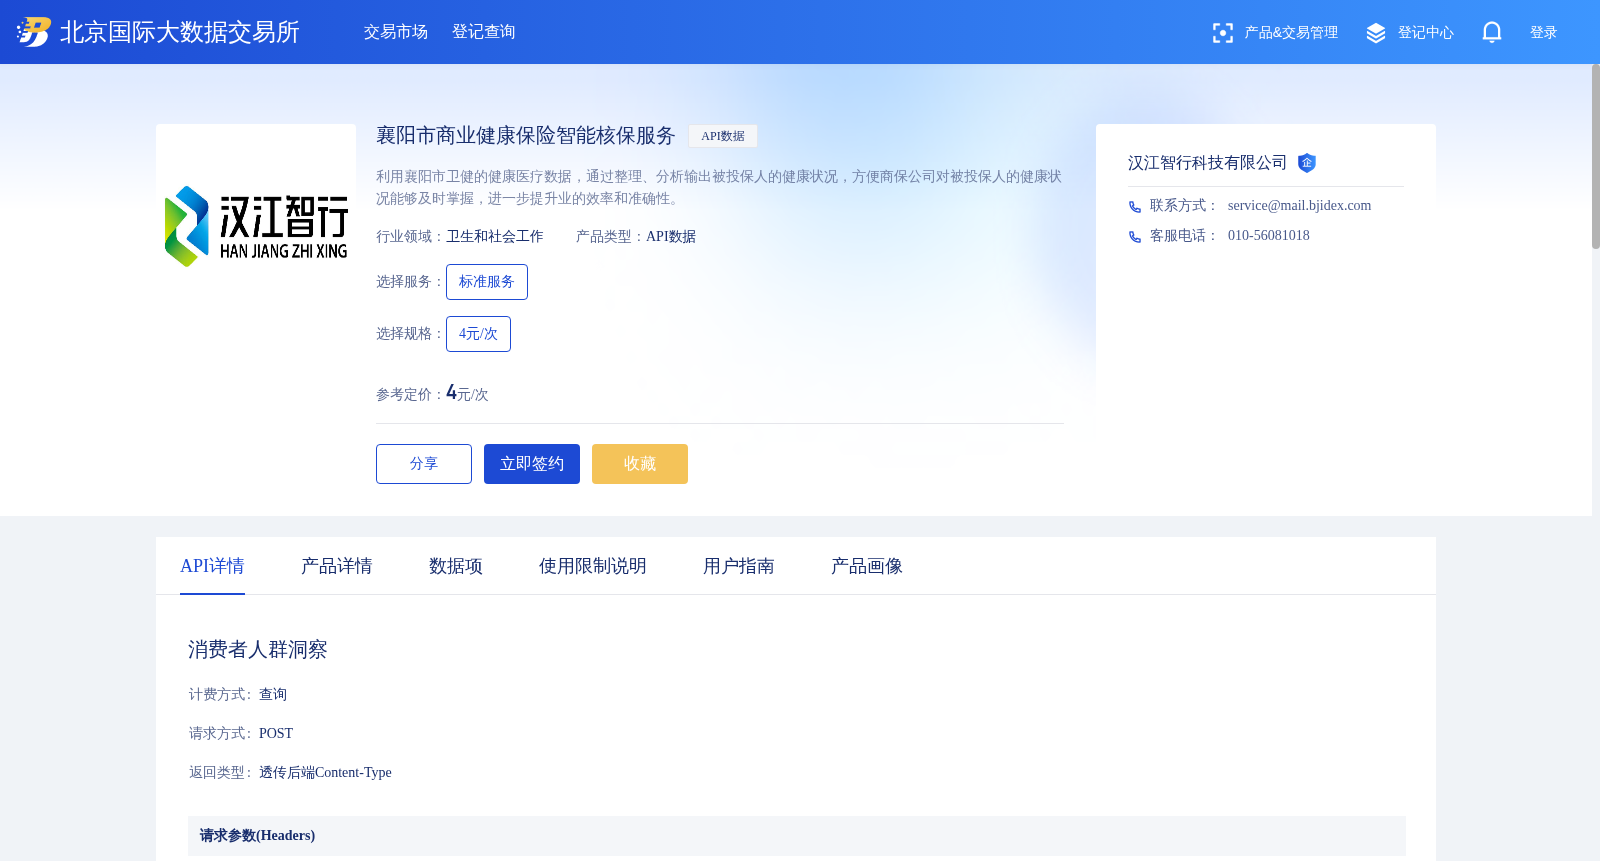The height and width of the screenshot is (861, 1600).
Task: Click the 收藏 button
Action: pos(640,464)
